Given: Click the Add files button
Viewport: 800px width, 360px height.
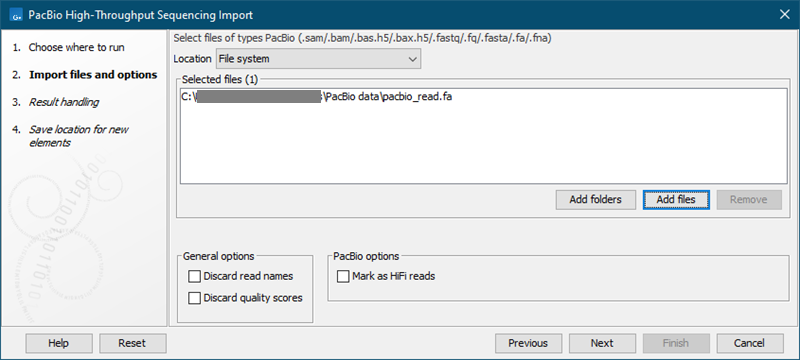Looking at the screenshot, I should point(676,199).
